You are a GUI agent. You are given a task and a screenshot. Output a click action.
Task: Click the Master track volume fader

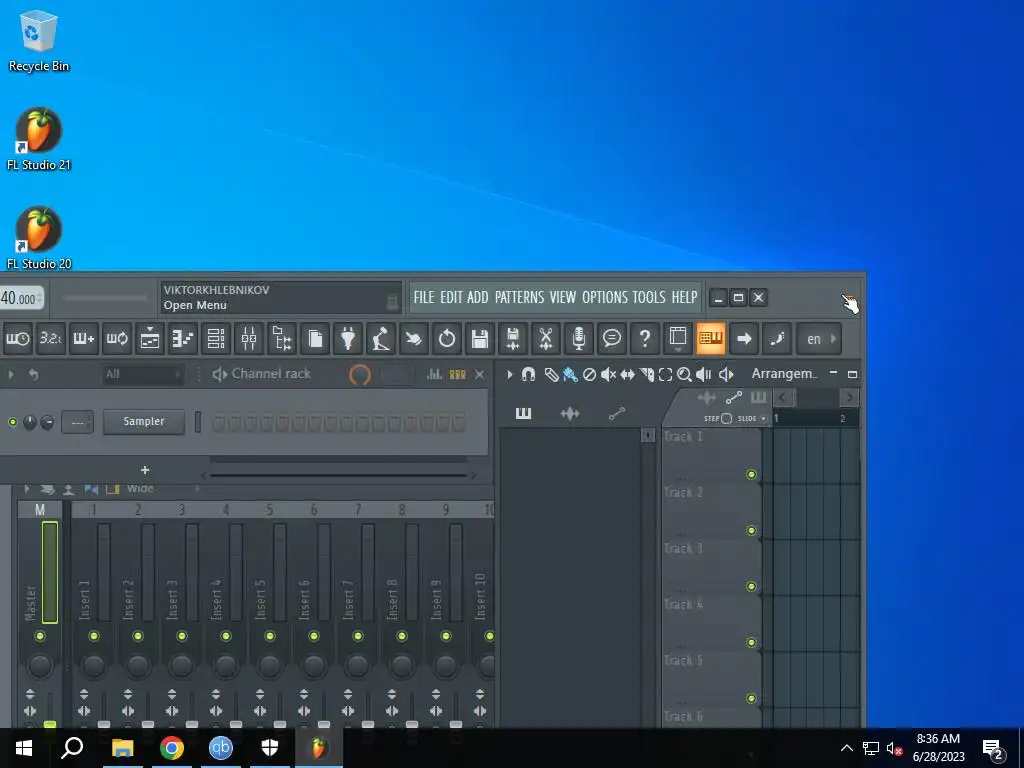[50, 725]
